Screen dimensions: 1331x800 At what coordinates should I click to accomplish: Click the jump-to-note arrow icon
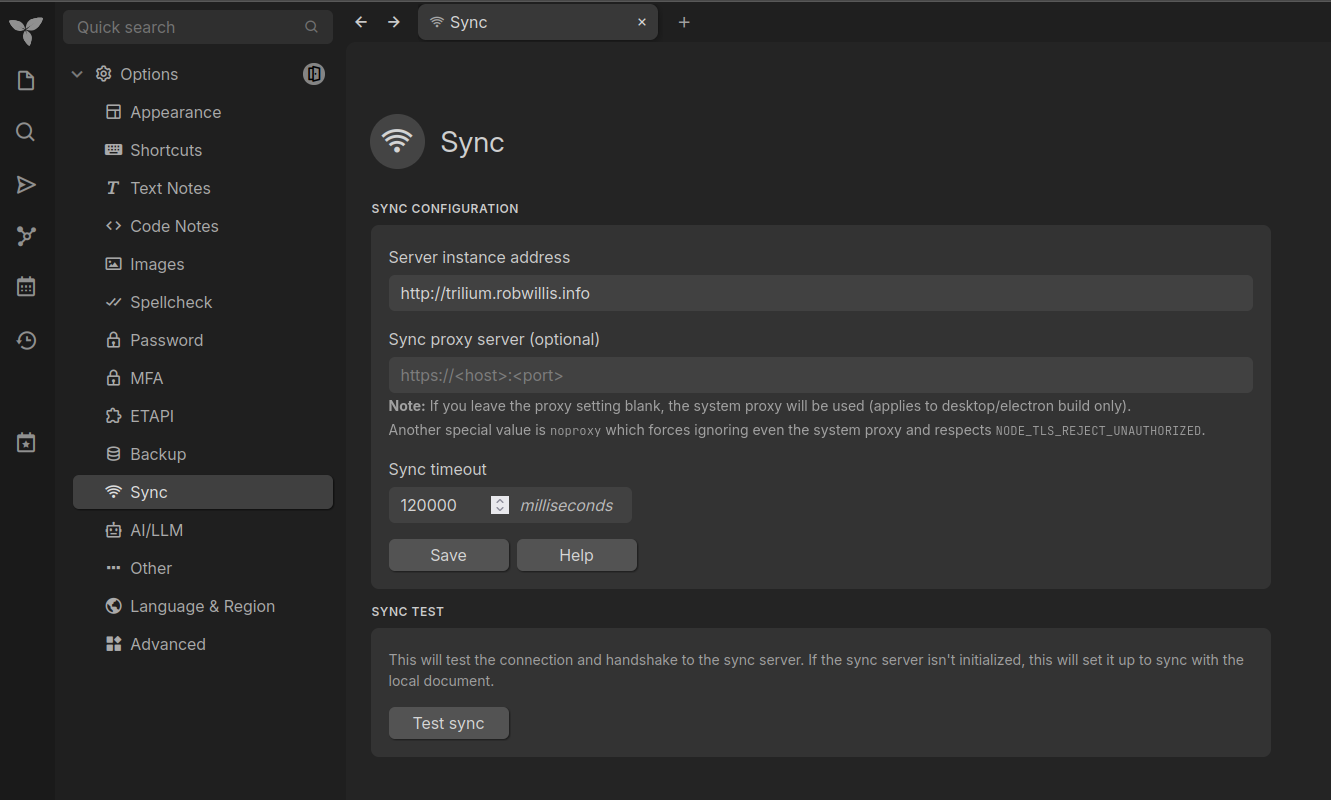[x=26, y=185]
